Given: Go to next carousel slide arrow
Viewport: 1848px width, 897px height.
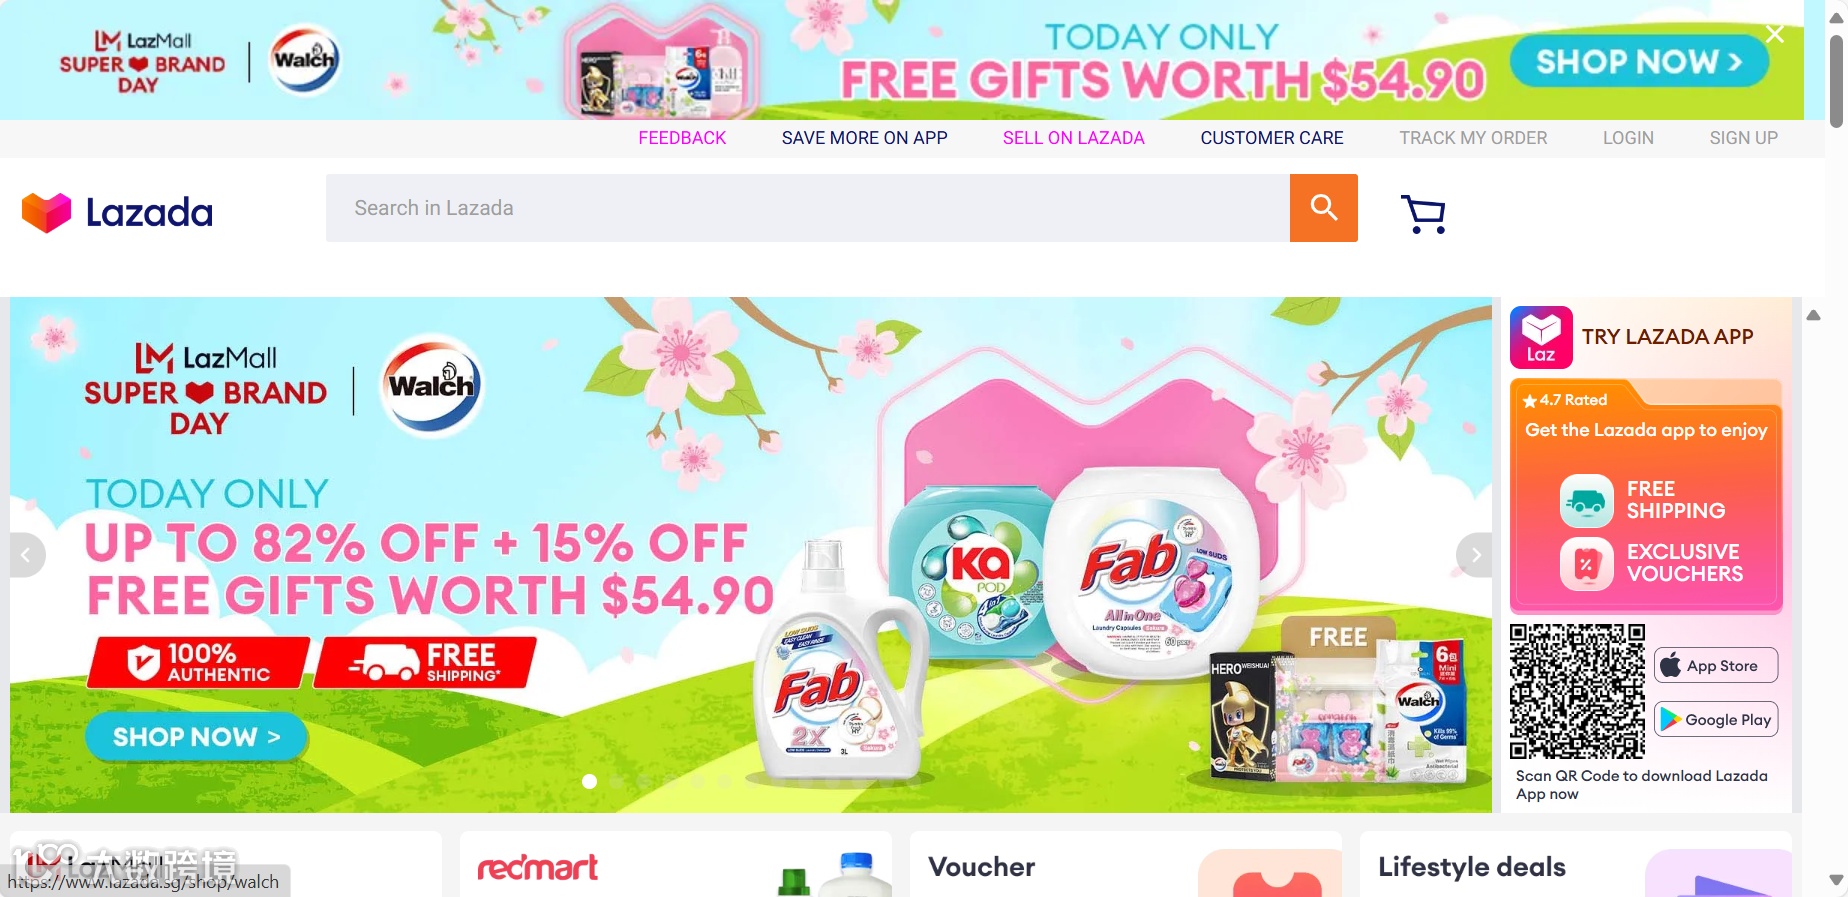Looking at the screenshot, I should (x=1475, y=555).
